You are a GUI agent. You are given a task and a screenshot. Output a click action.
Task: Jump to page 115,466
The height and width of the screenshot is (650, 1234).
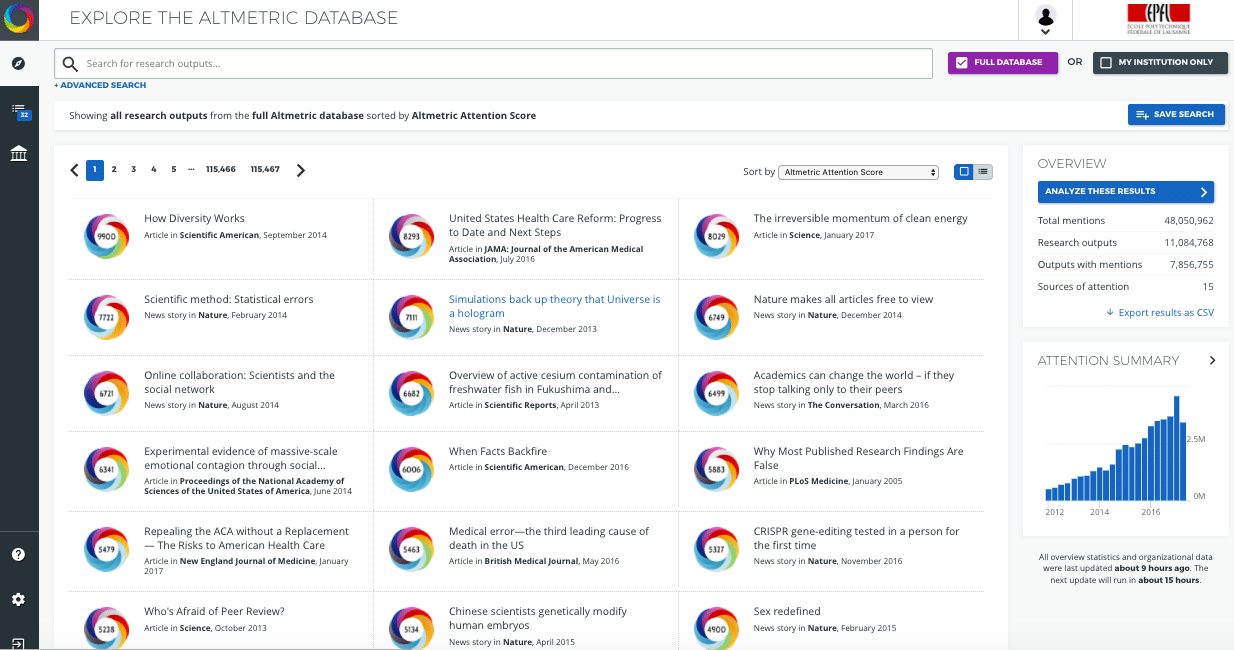click(221, 170)
